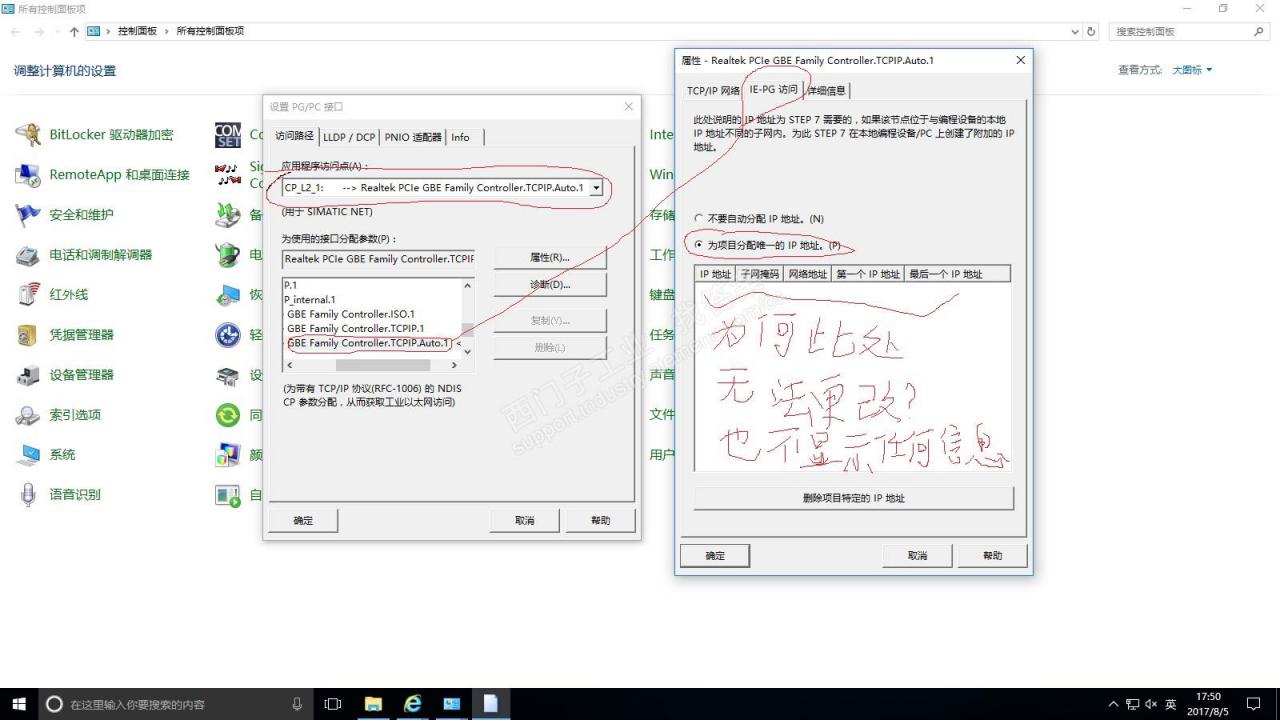Viewport: 1280px width, 720px height.
Task: Click 属性(R)... button
Action: pyautogui.click(x=550, y=258)
